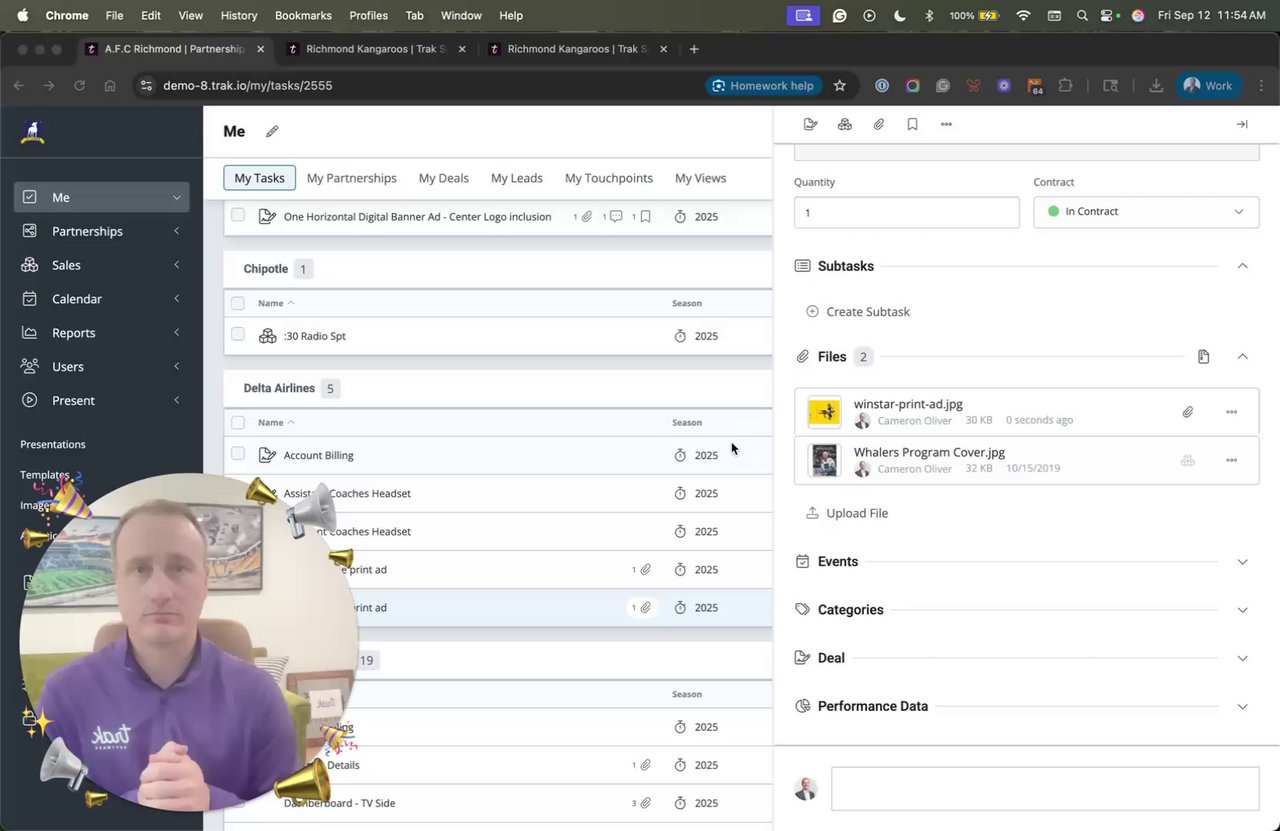Open the History menu in macOS menu bar

click(238, 16)
